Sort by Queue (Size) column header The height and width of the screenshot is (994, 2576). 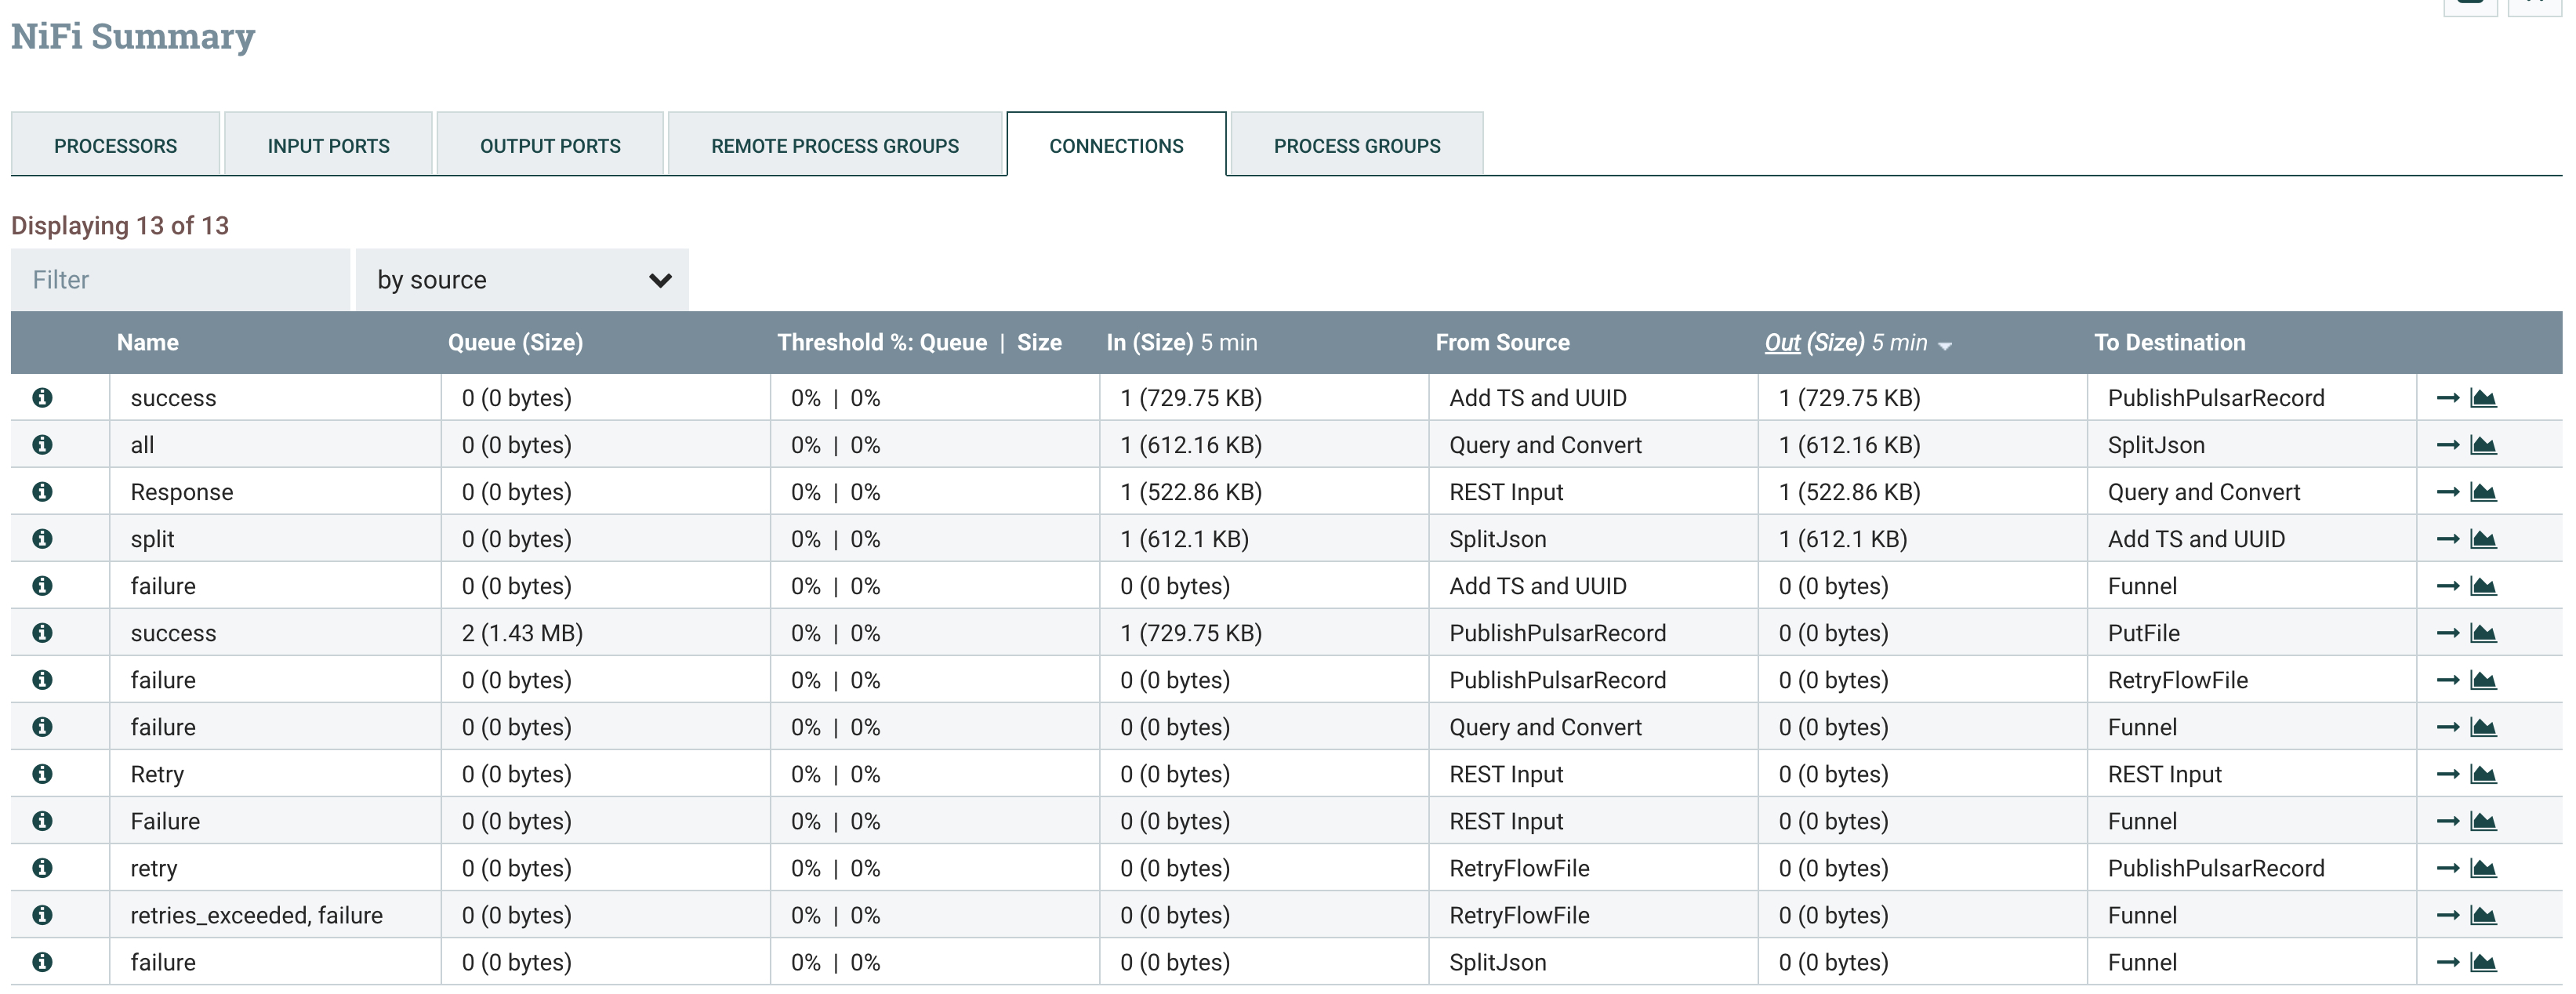pyautogui.click(x=515, y=342)
